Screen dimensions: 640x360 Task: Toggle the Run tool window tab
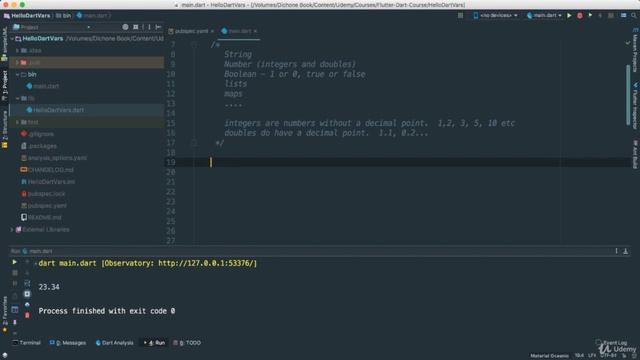coord(154,343)
